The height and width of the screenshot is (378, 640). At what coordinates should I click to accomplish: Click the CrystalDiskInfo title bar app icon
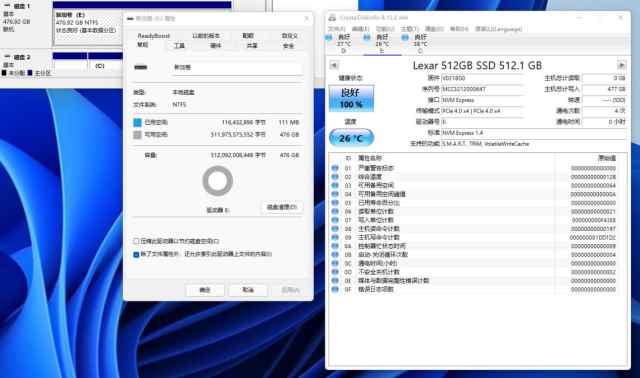[x=332, y=18]
